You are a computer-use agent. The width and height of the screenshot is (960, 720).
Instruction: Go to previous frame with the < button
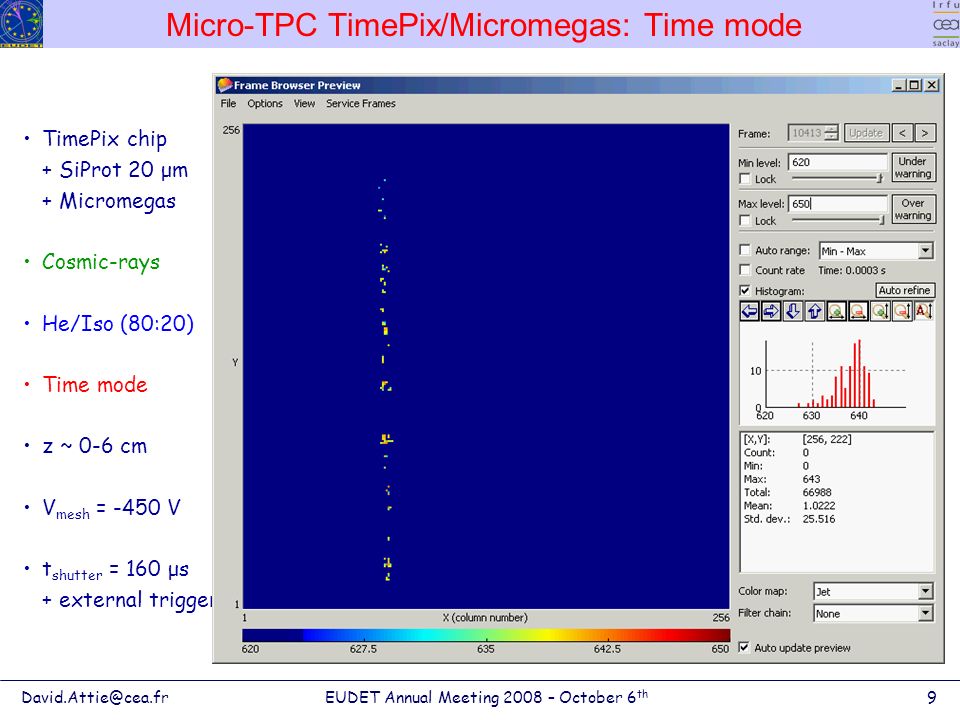pyautogui.click(x=902, y=133)
